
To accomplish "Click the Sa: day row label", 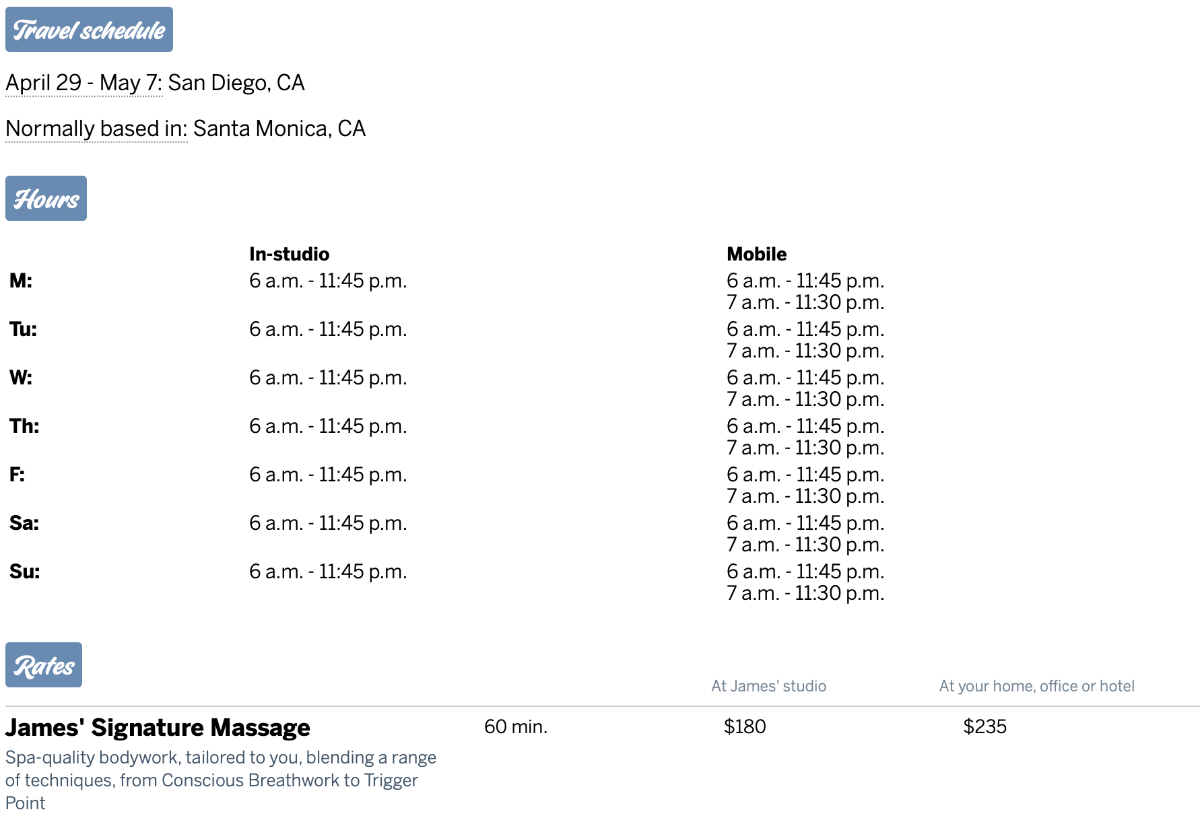I will click(24, 523).
